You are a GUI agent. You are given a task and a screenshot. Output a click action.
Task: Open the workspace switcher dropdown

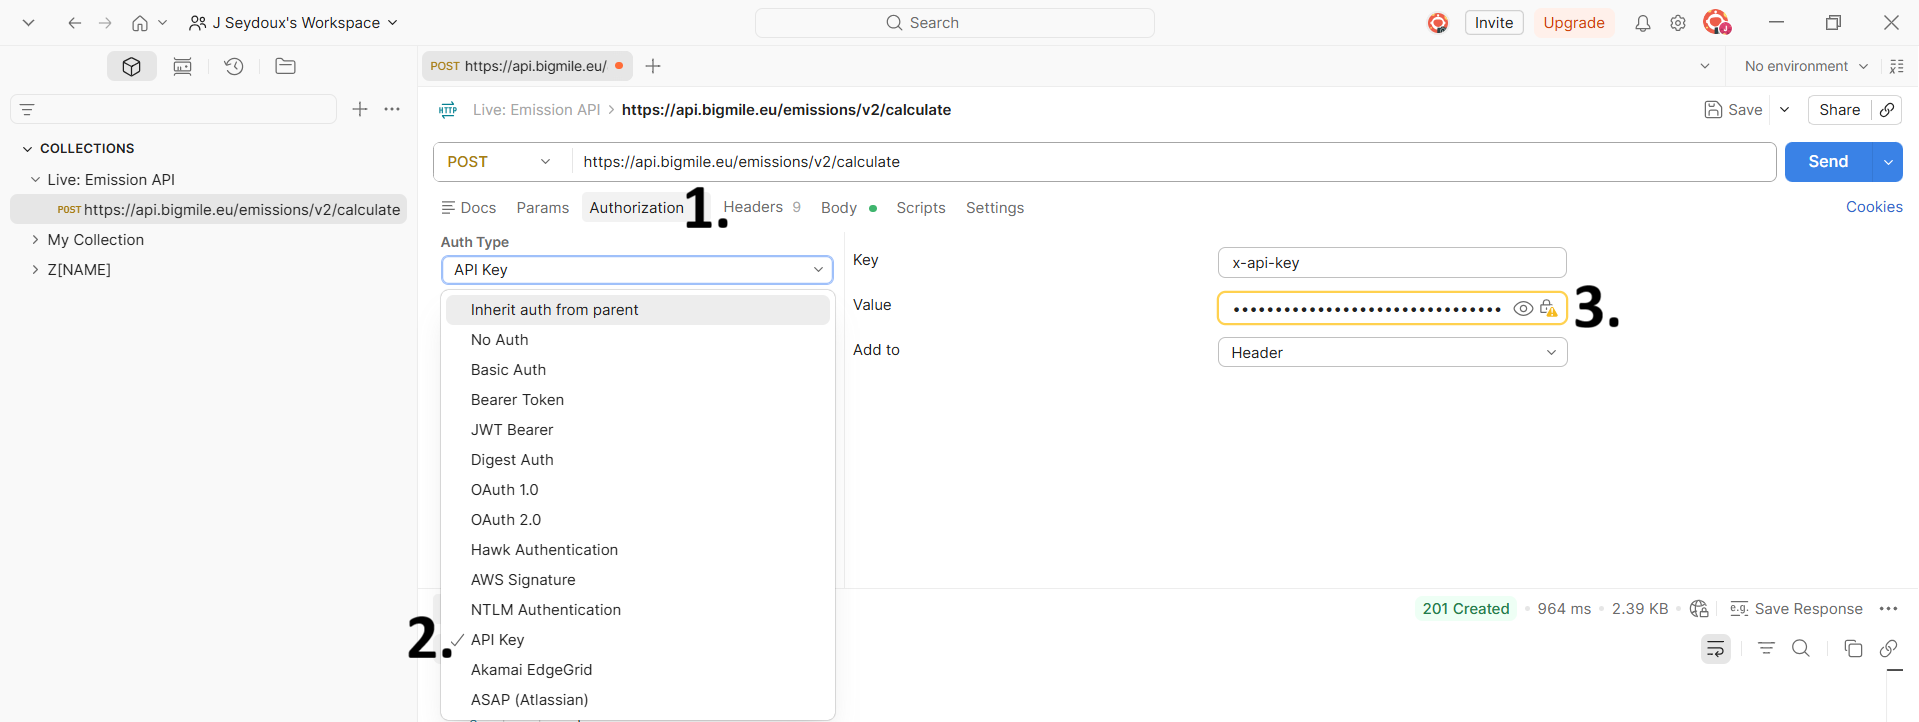pyautogui.click(x=294, y=23)
